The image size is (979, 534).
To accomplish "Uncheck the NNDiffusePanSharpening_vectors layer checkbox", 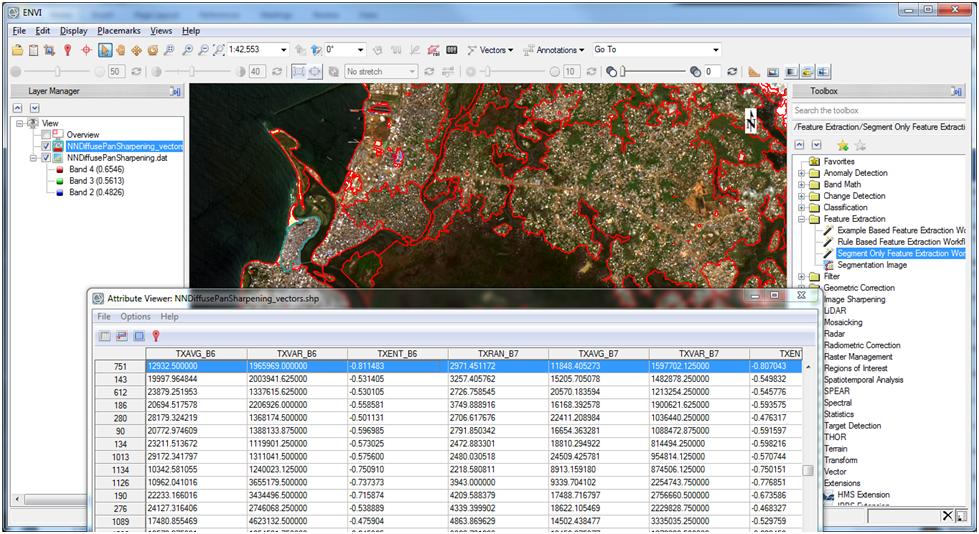I will click(45, 146).
